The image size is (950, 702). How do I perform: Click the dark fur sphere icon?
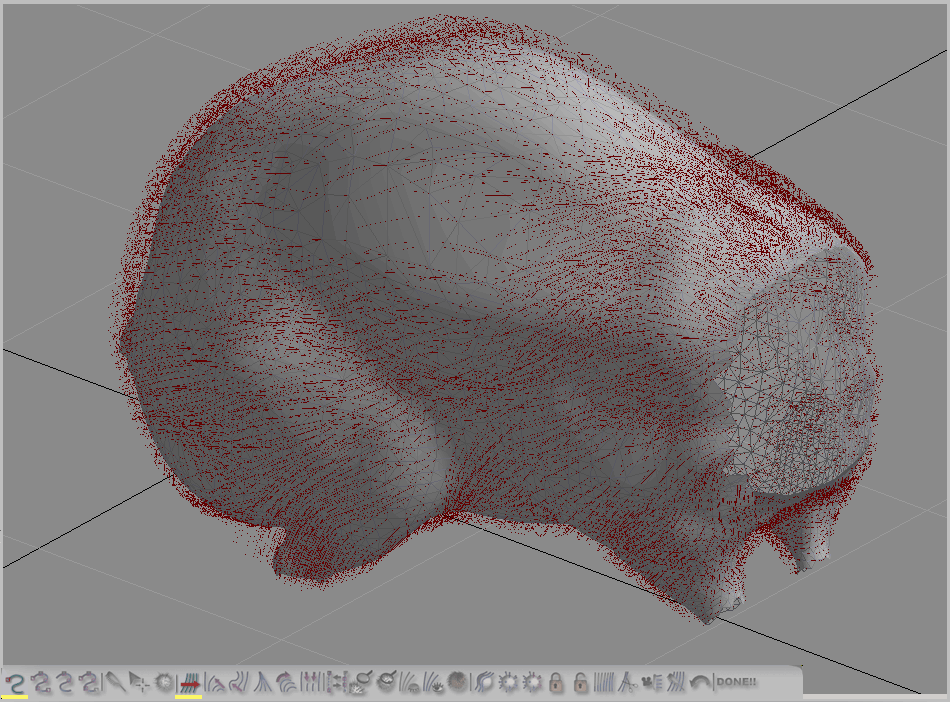point(456,682)
